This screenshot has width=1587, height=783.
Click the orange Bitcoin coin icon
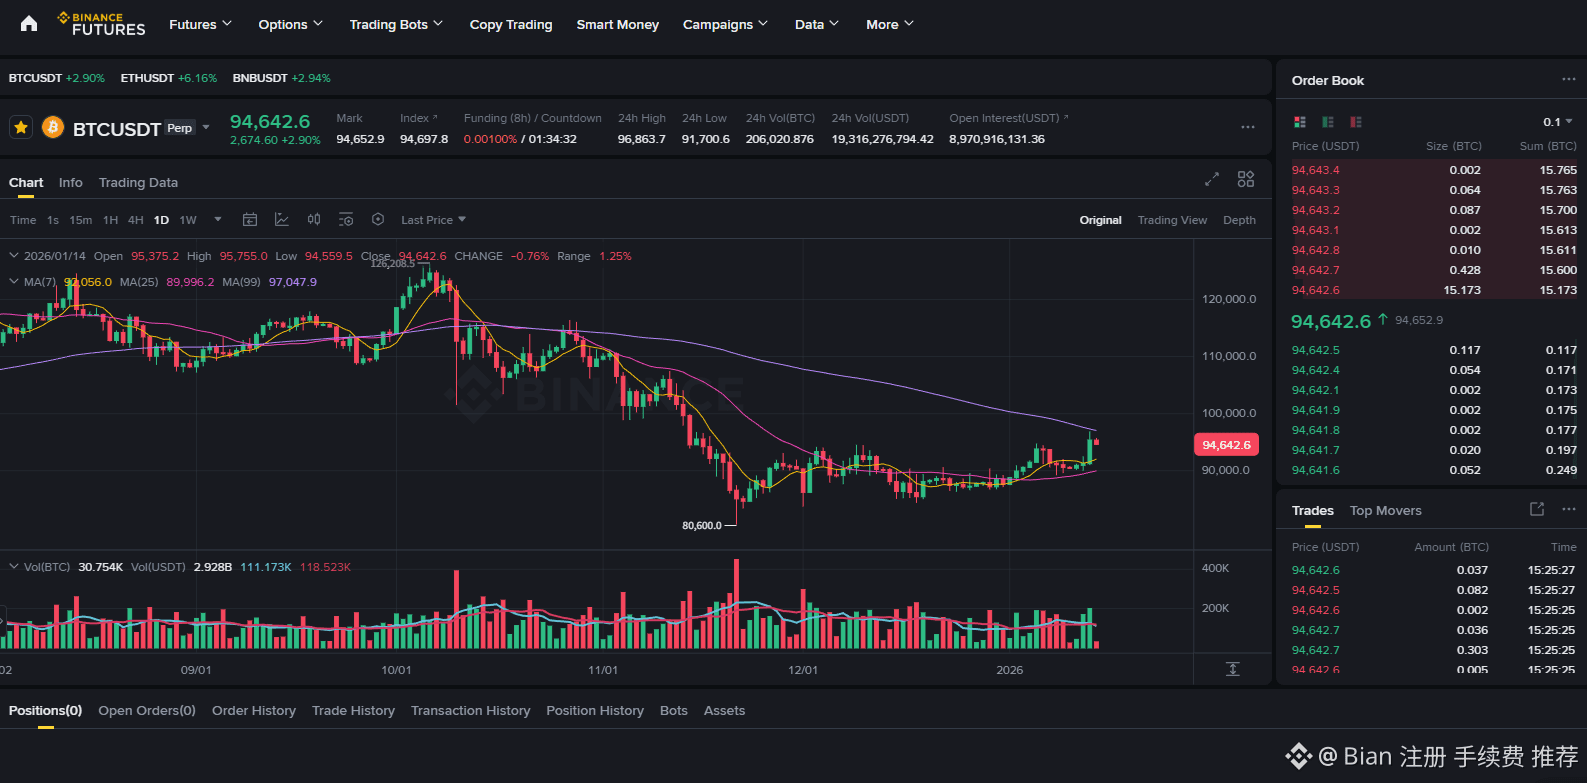53,128
